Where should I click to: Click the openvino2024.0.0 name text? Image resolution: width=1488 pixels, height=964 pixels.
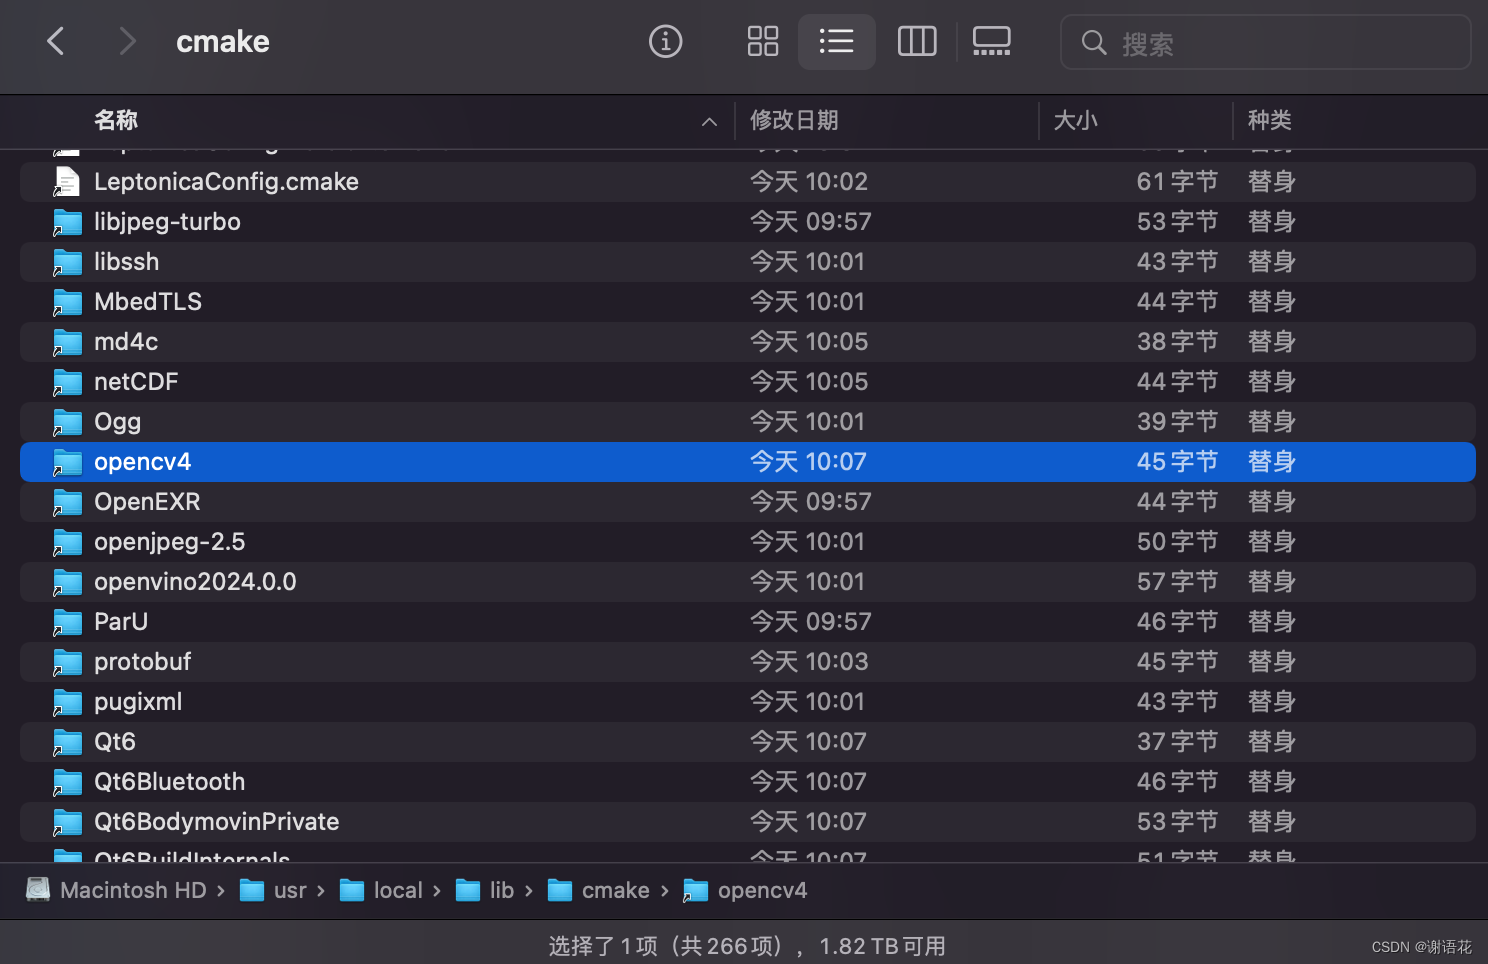[195, 582]
